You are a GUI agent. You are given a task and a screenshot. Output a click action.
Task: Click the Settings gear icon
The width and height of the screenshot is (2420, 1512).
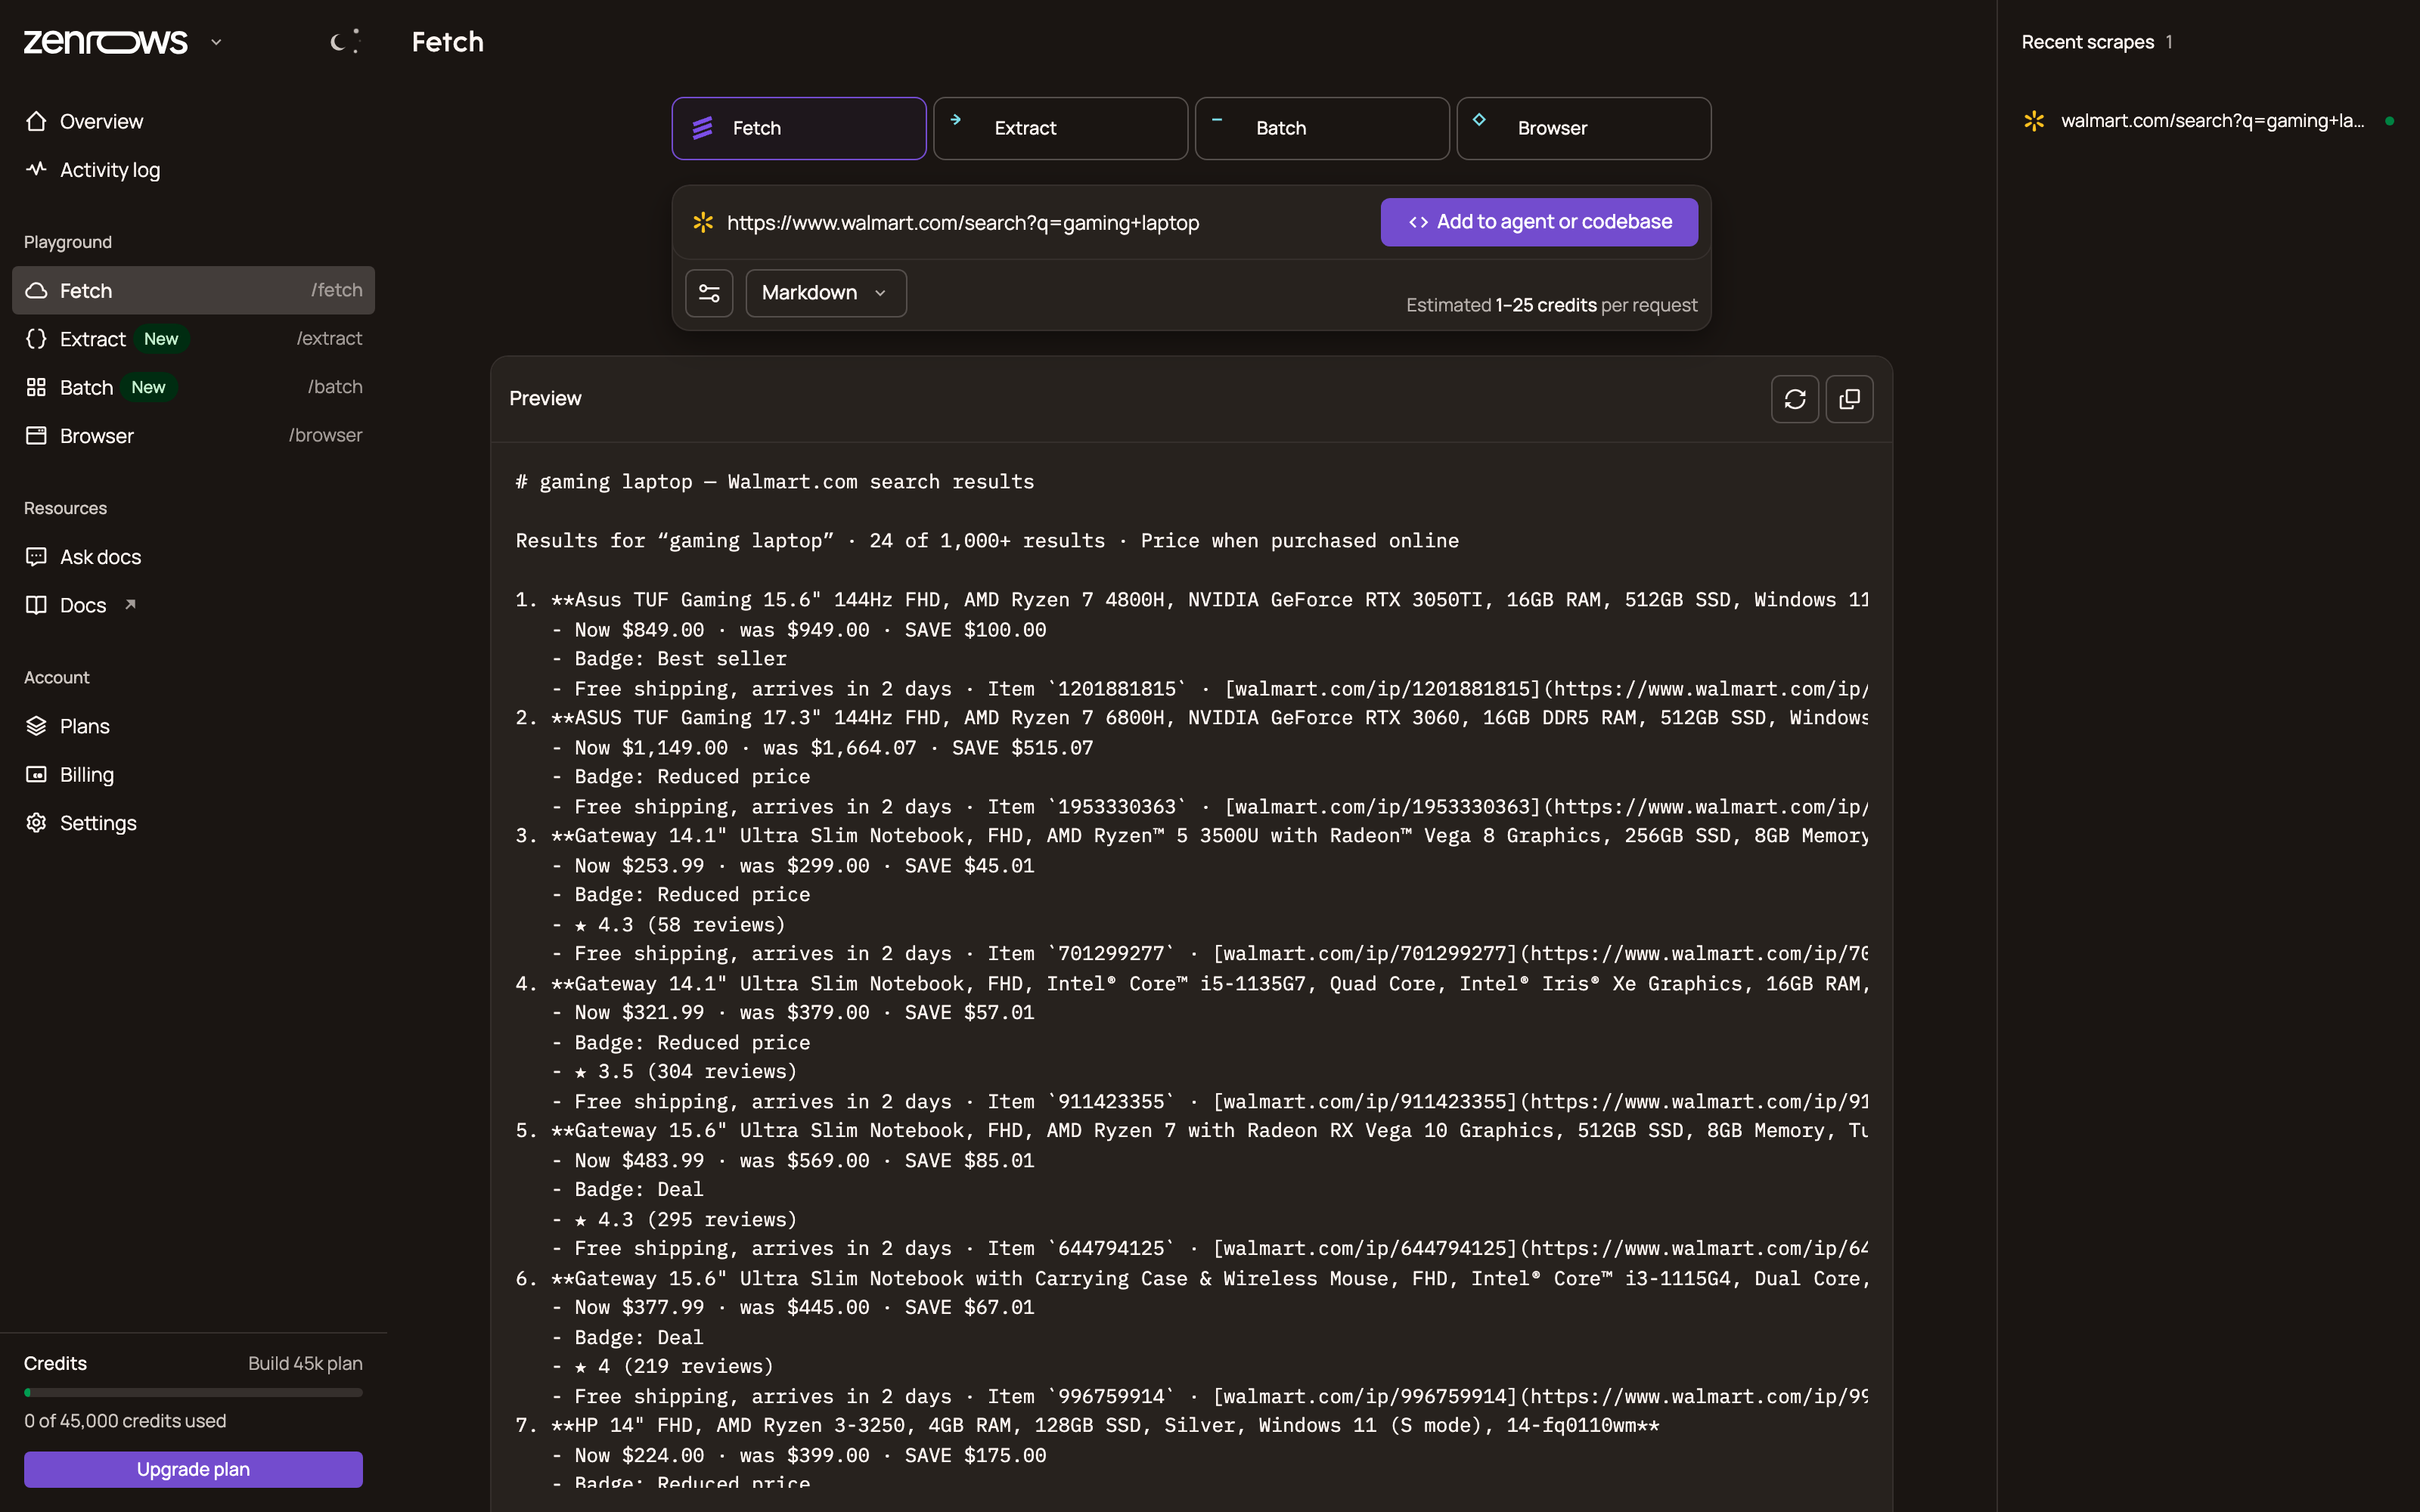click(x=36, y=823)
